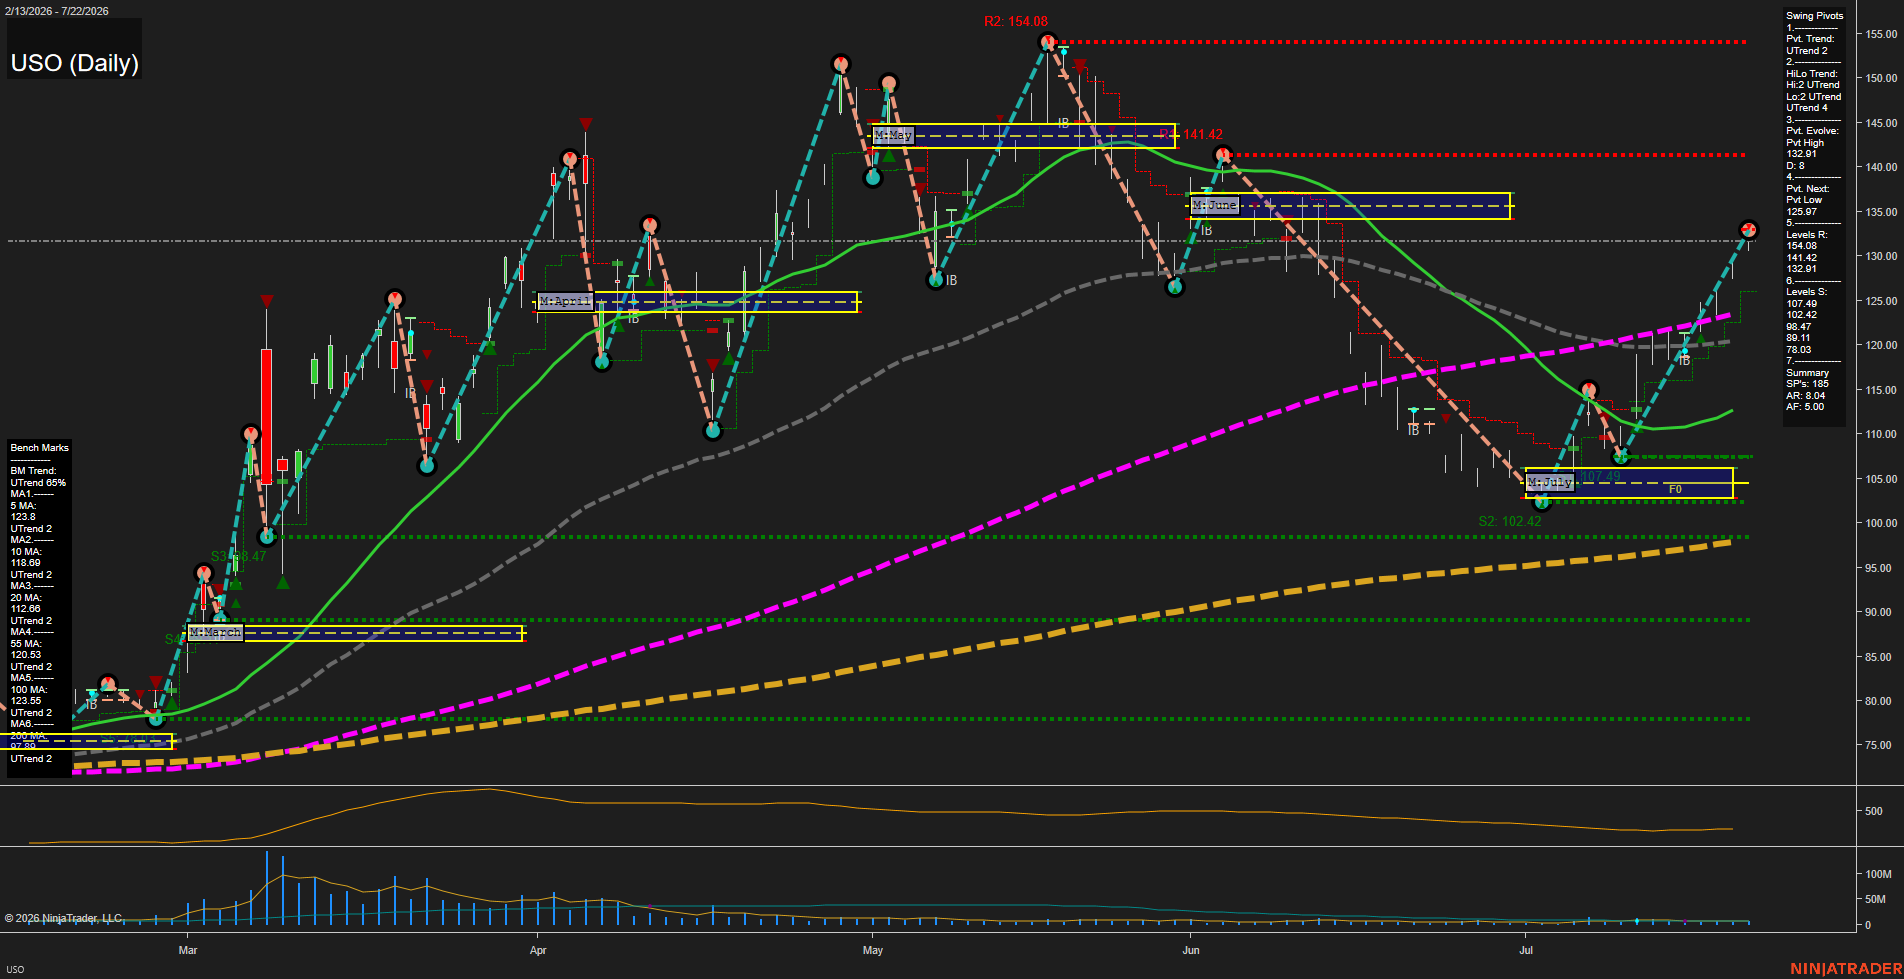This screenshot has width=1904, height=979.
Task: Select the Levels R list in Swing Pivots
Action: pos(1807,252)
